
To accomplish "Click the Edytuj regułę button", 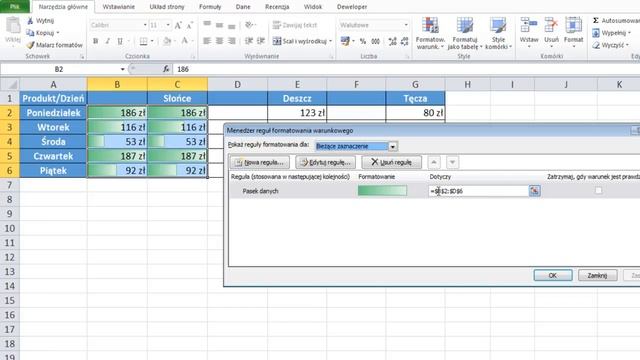I will (325, 162).
